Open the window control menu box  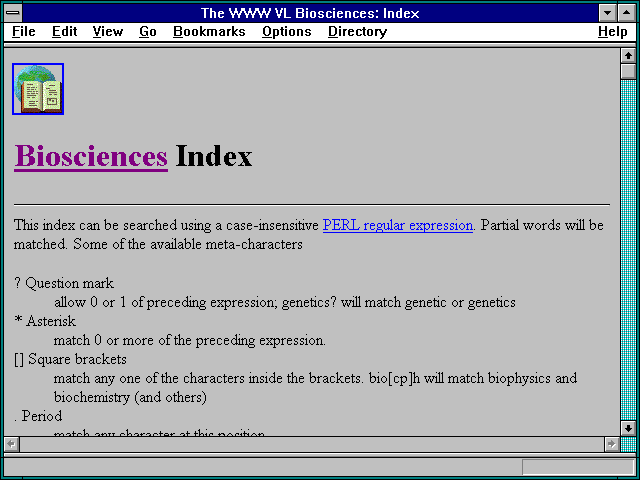pyautogui.click(x=13, y=13)
